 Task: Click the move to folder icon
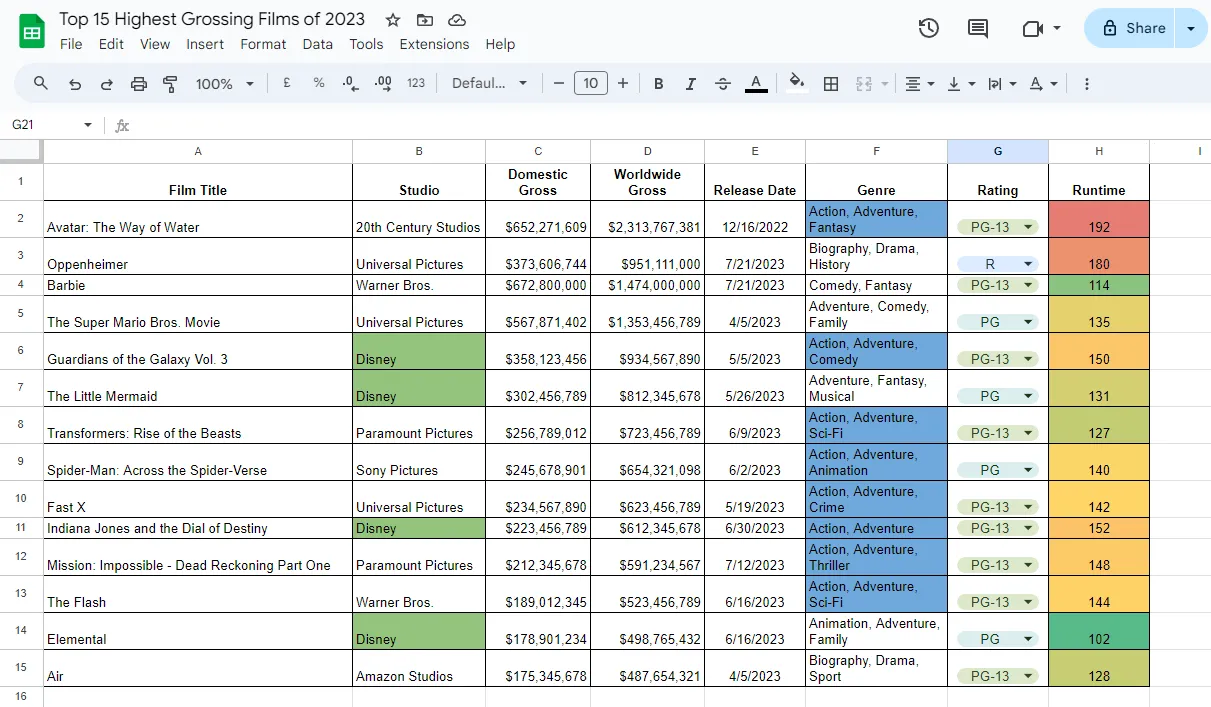(x=425, y=20)
